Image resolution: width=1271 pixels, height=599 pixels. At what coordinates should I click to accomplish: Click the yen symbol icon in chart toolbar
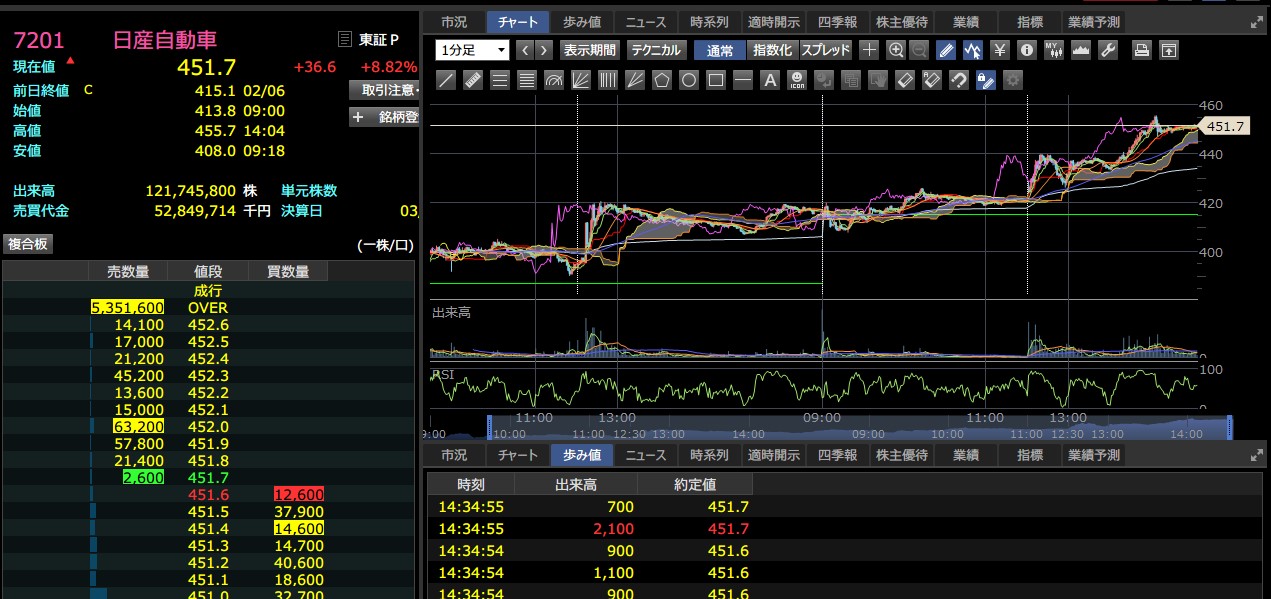pyautogui.click(x=1000, y=50)
